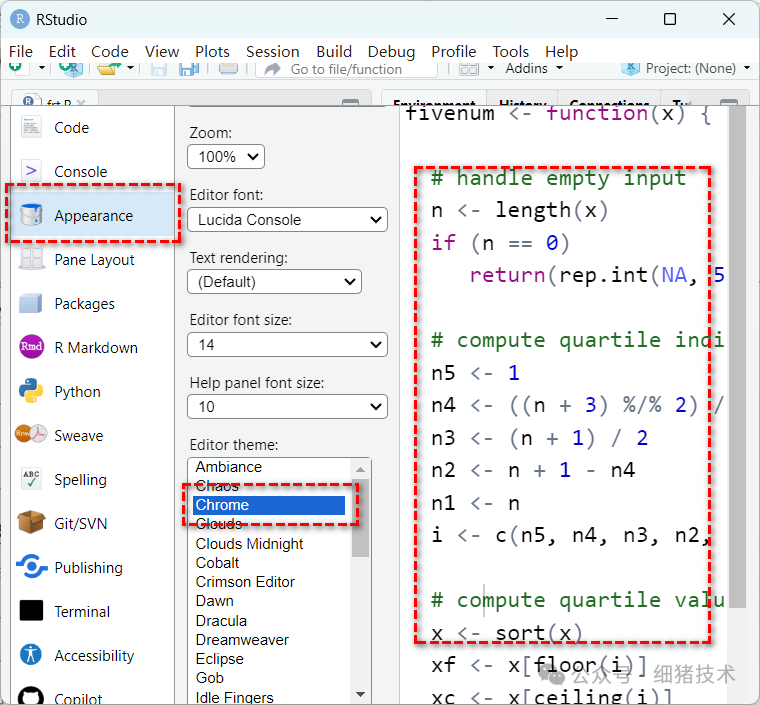Select the Chrome editor theme
The height and width of the screenshot is (705, 760).
click(x=269, y=505)
